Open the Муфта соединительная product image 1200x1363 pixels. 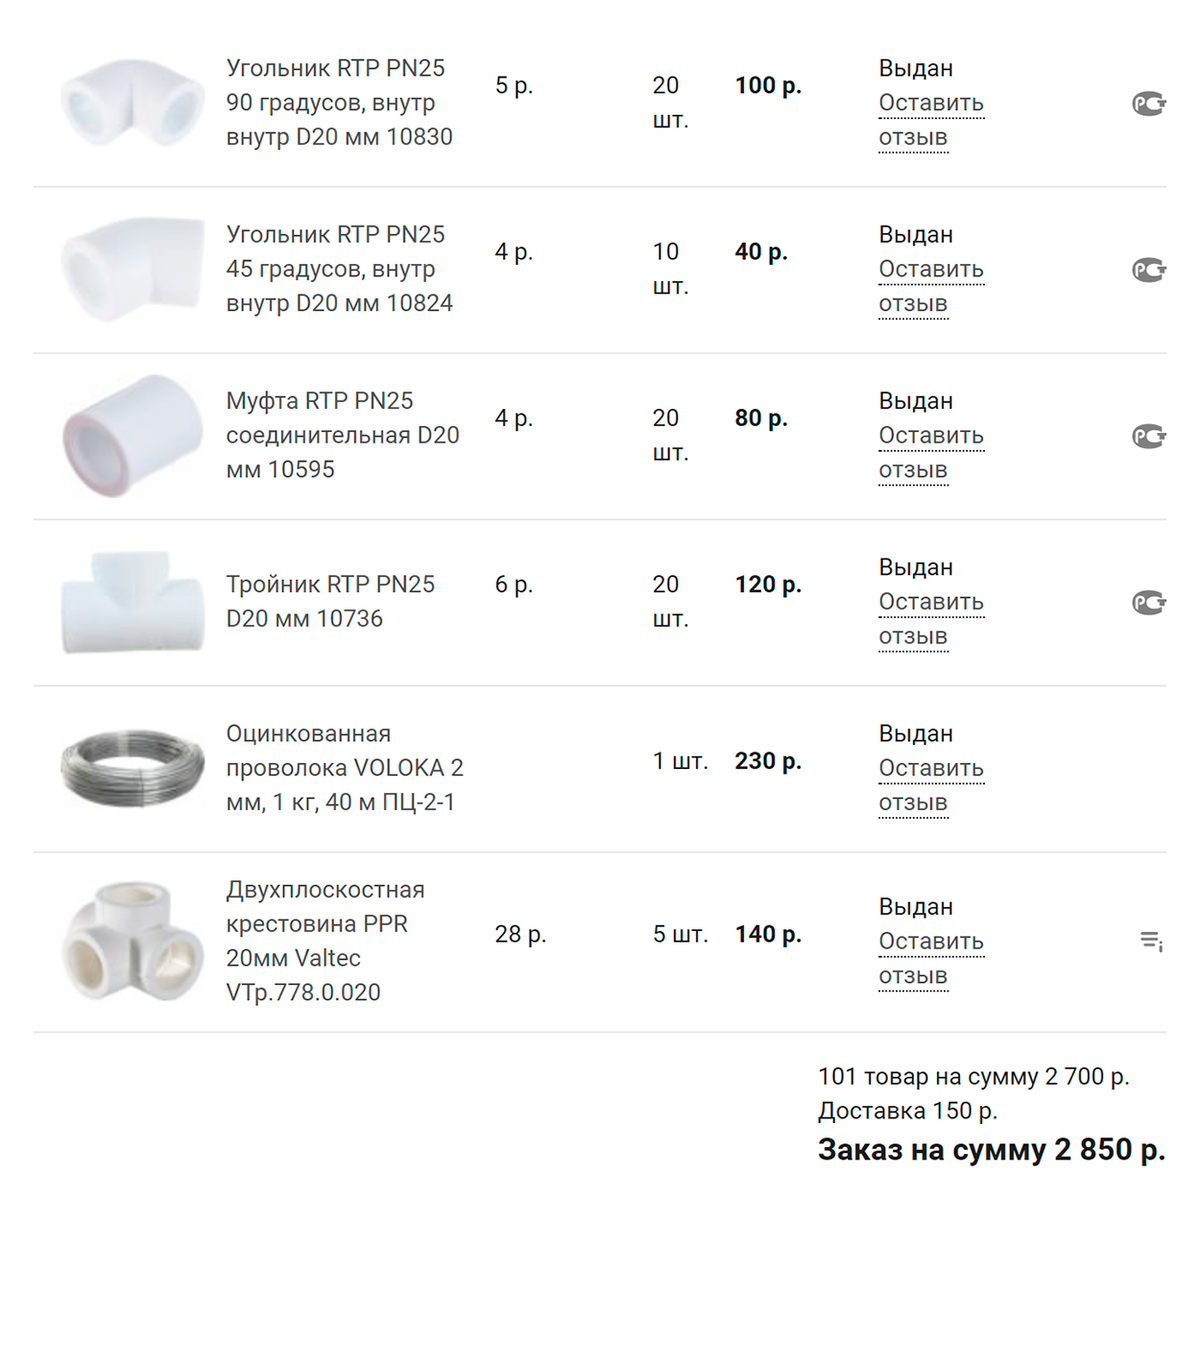coord(132,436)
